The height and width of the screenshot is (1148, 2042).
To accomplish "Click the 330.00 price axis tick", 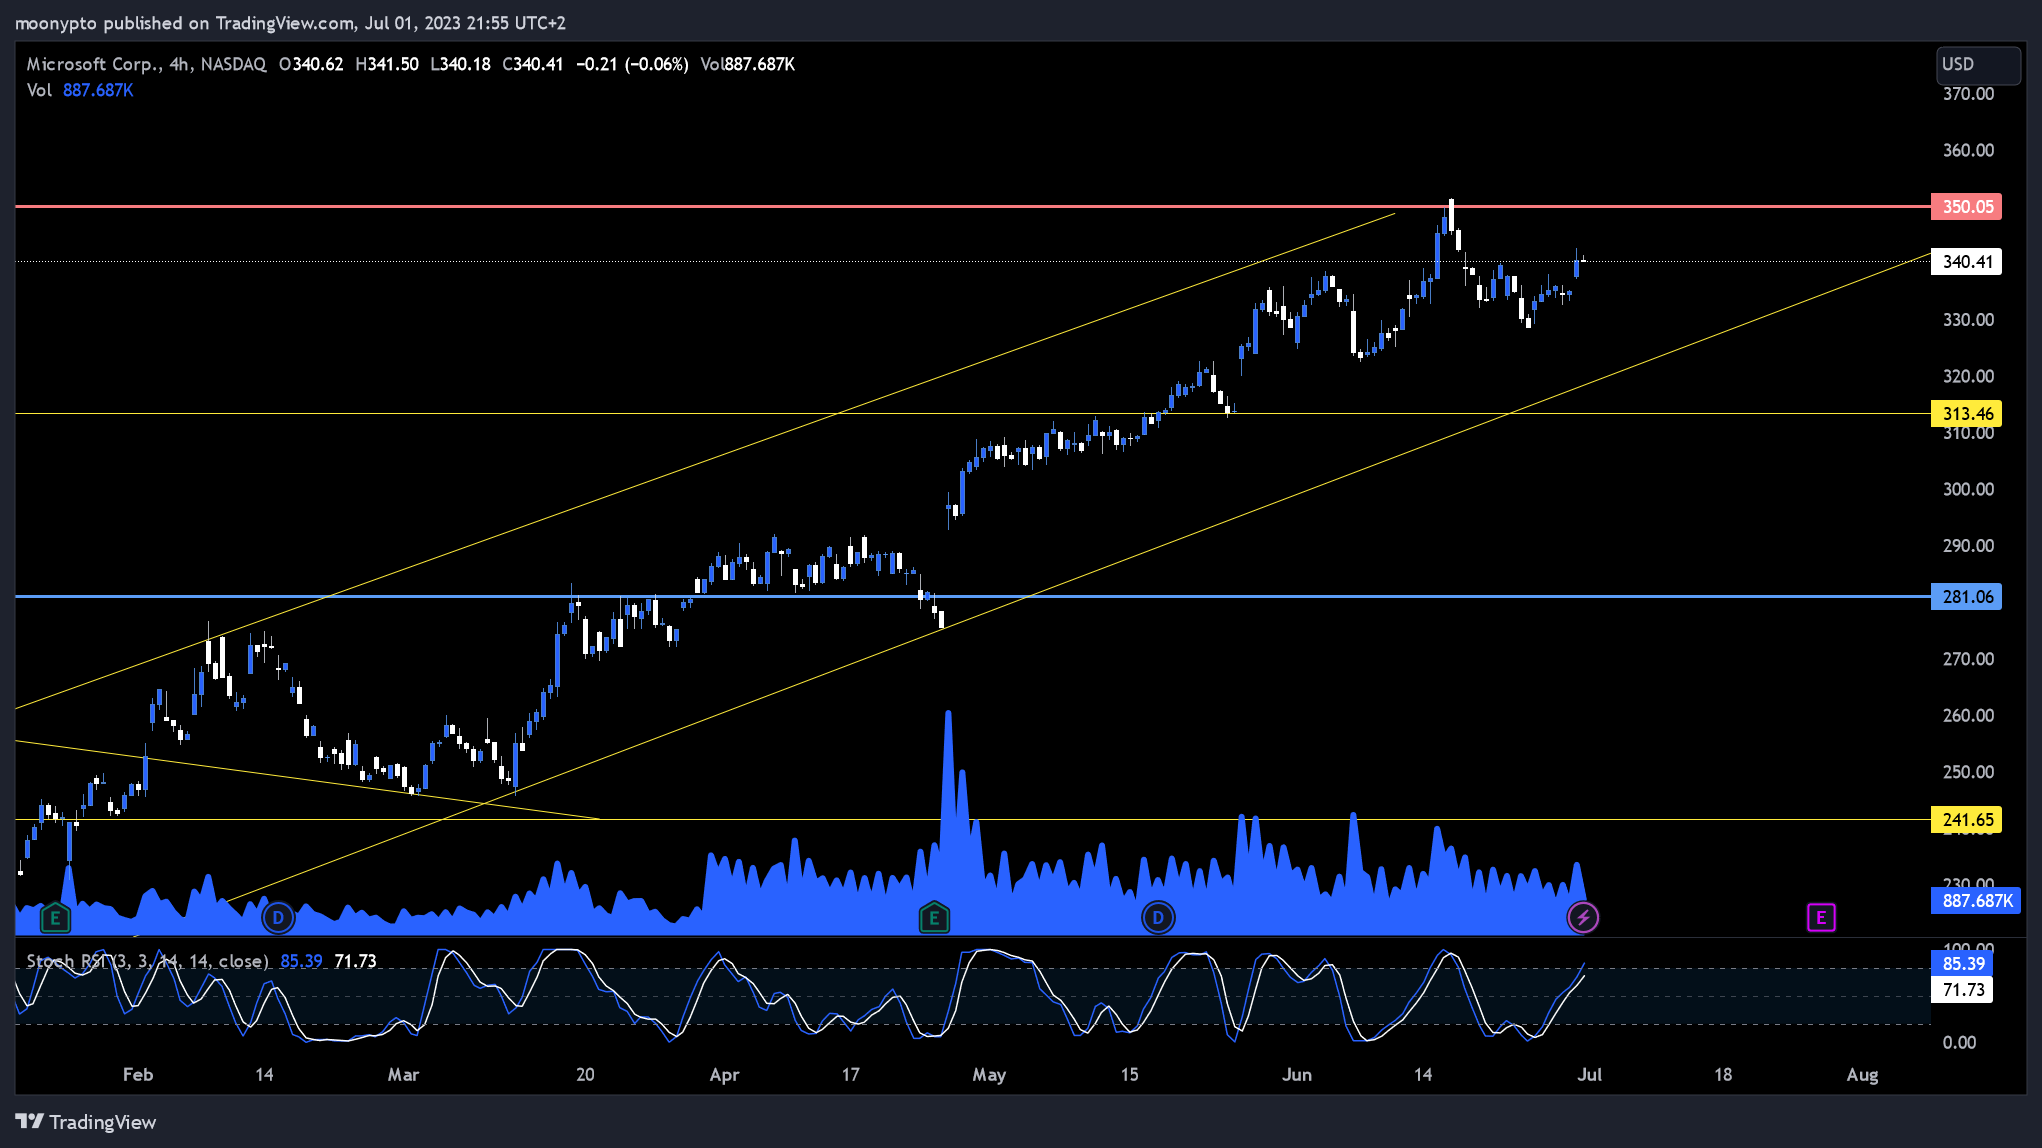I will tap(1968, 320).
